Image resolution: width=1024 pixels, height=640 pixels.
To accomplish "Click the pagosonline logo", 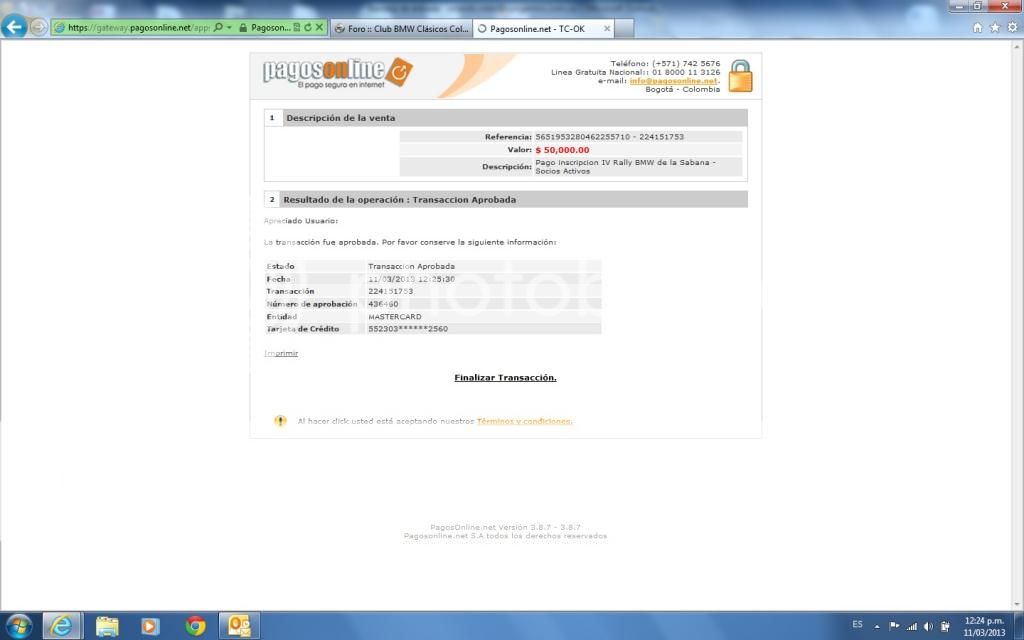I will [338, 73].
